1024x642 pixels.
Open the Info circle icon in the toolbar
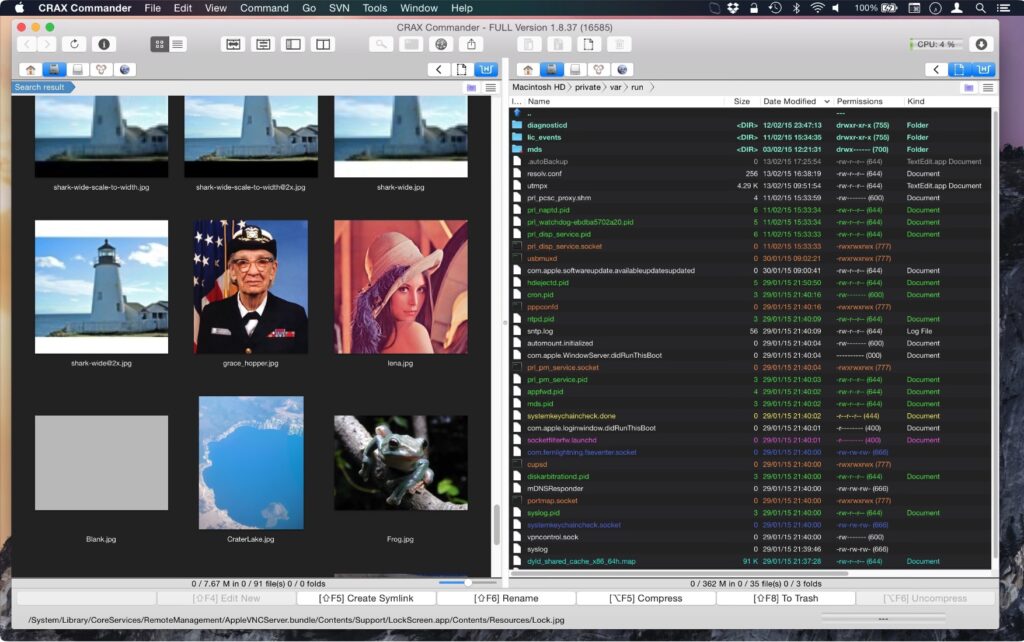tap(104, 44)
